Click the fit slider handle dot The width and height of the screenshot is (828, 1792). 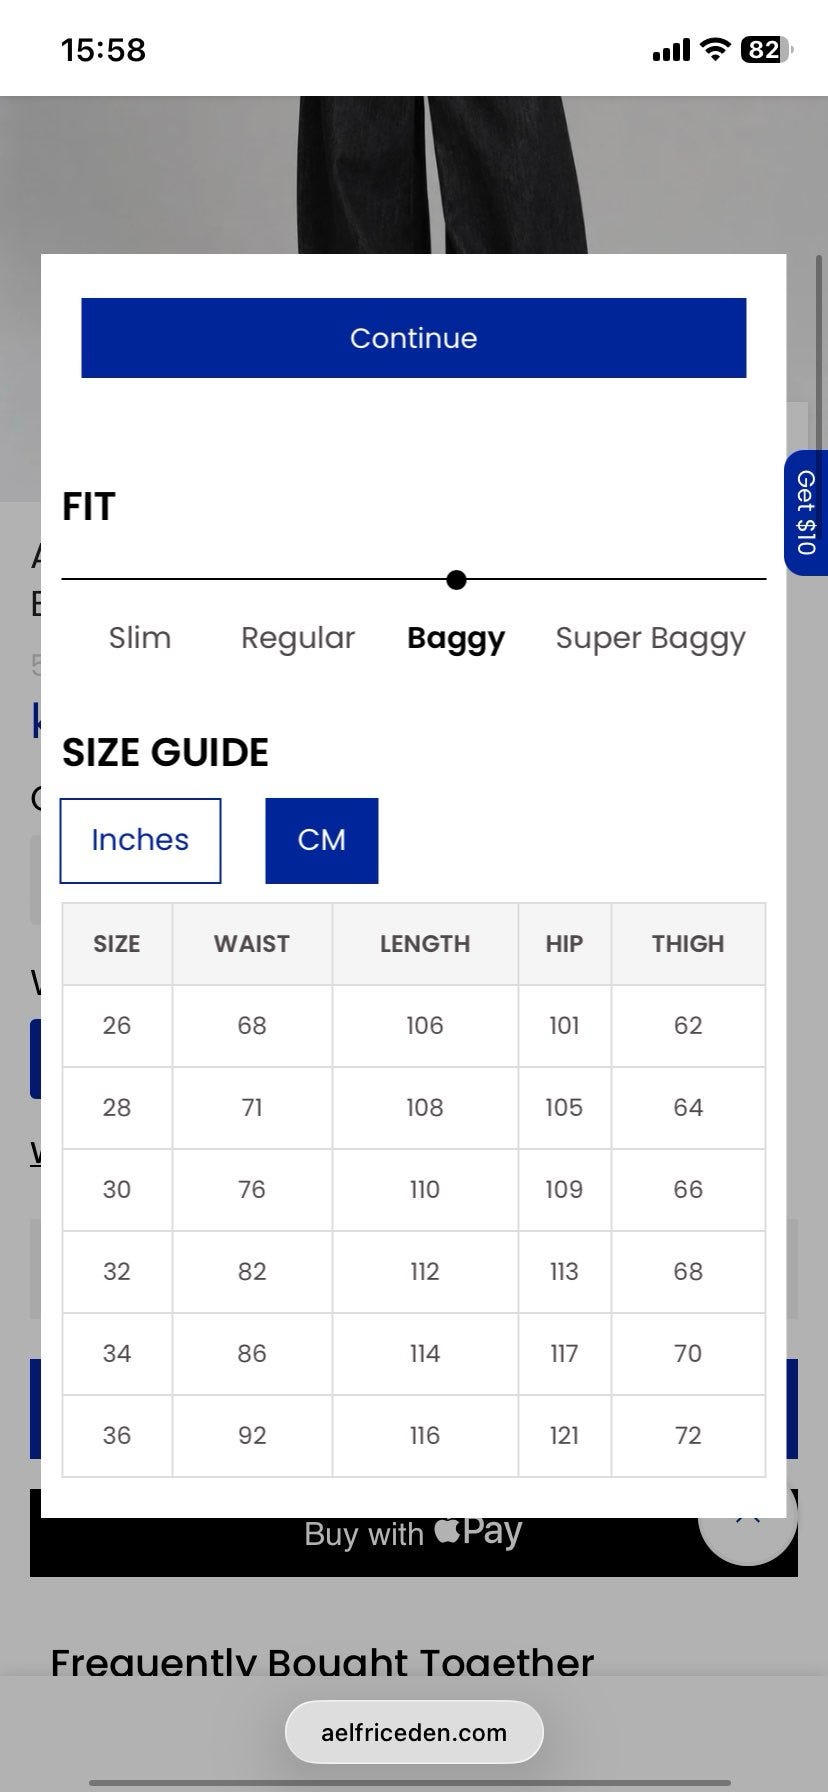tap(456, 579)
